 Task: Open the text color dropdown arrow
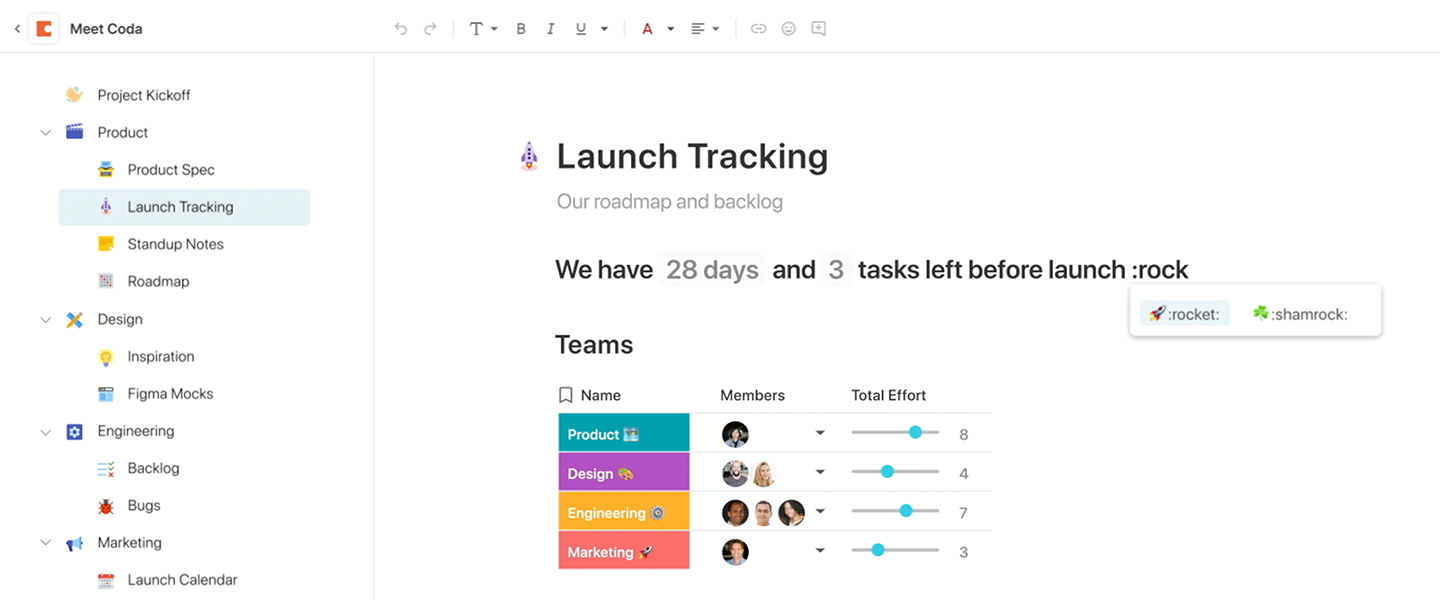670,29
